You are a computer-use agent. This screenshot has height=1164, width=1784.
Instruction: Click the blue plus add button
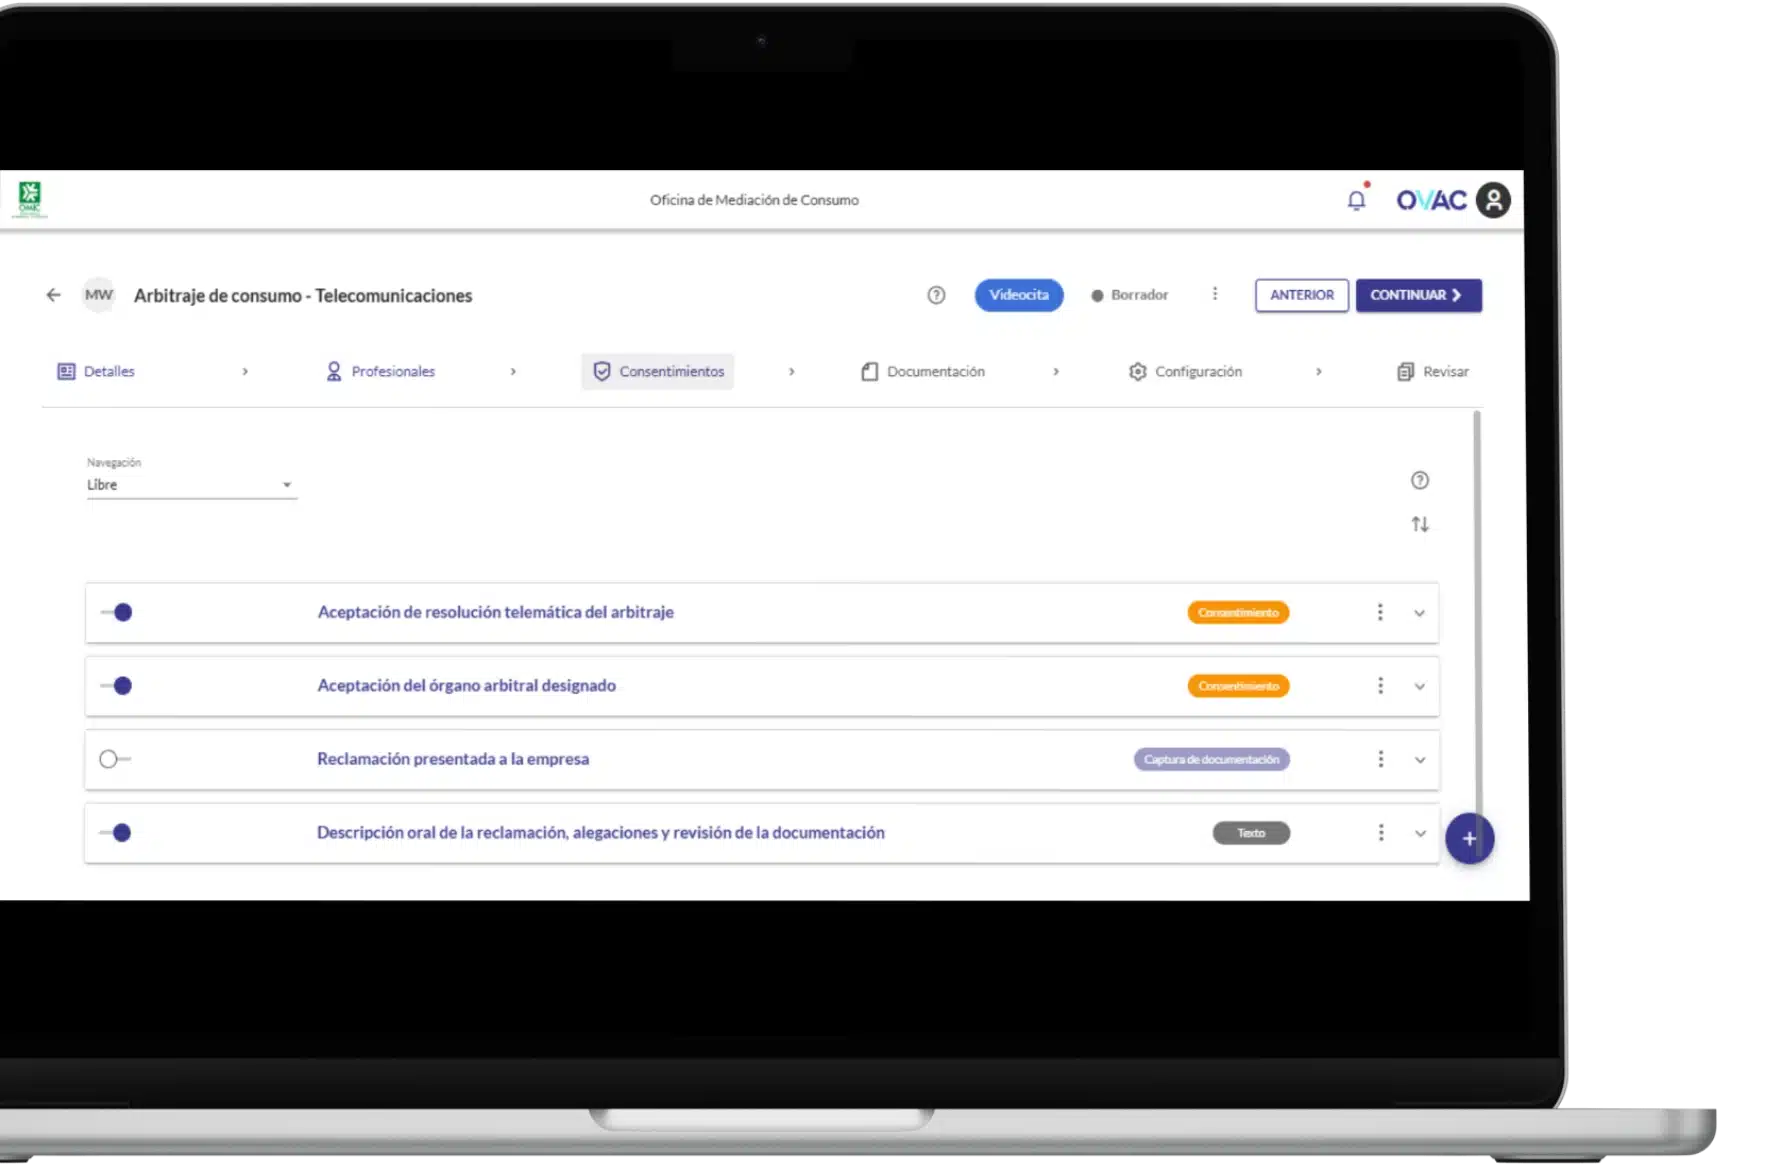(x=1469, y=838)
